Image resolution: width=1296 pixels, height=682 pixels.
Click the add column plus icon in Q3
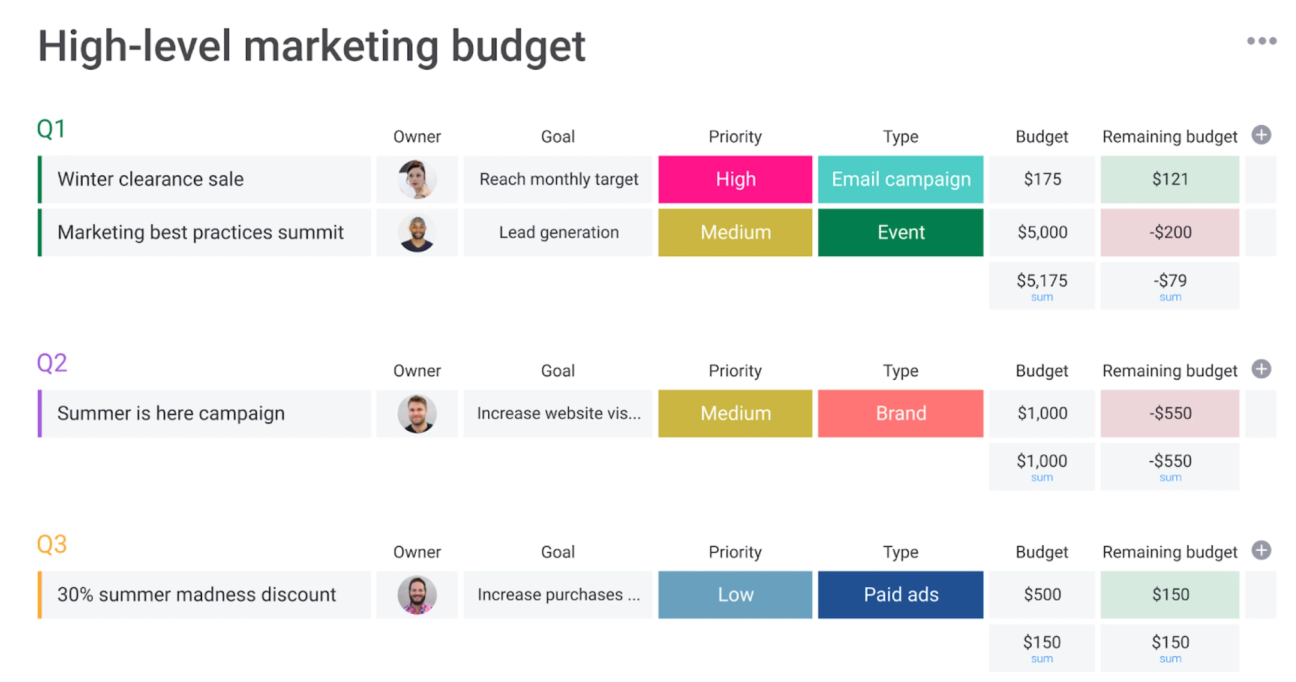point(1261,551)
